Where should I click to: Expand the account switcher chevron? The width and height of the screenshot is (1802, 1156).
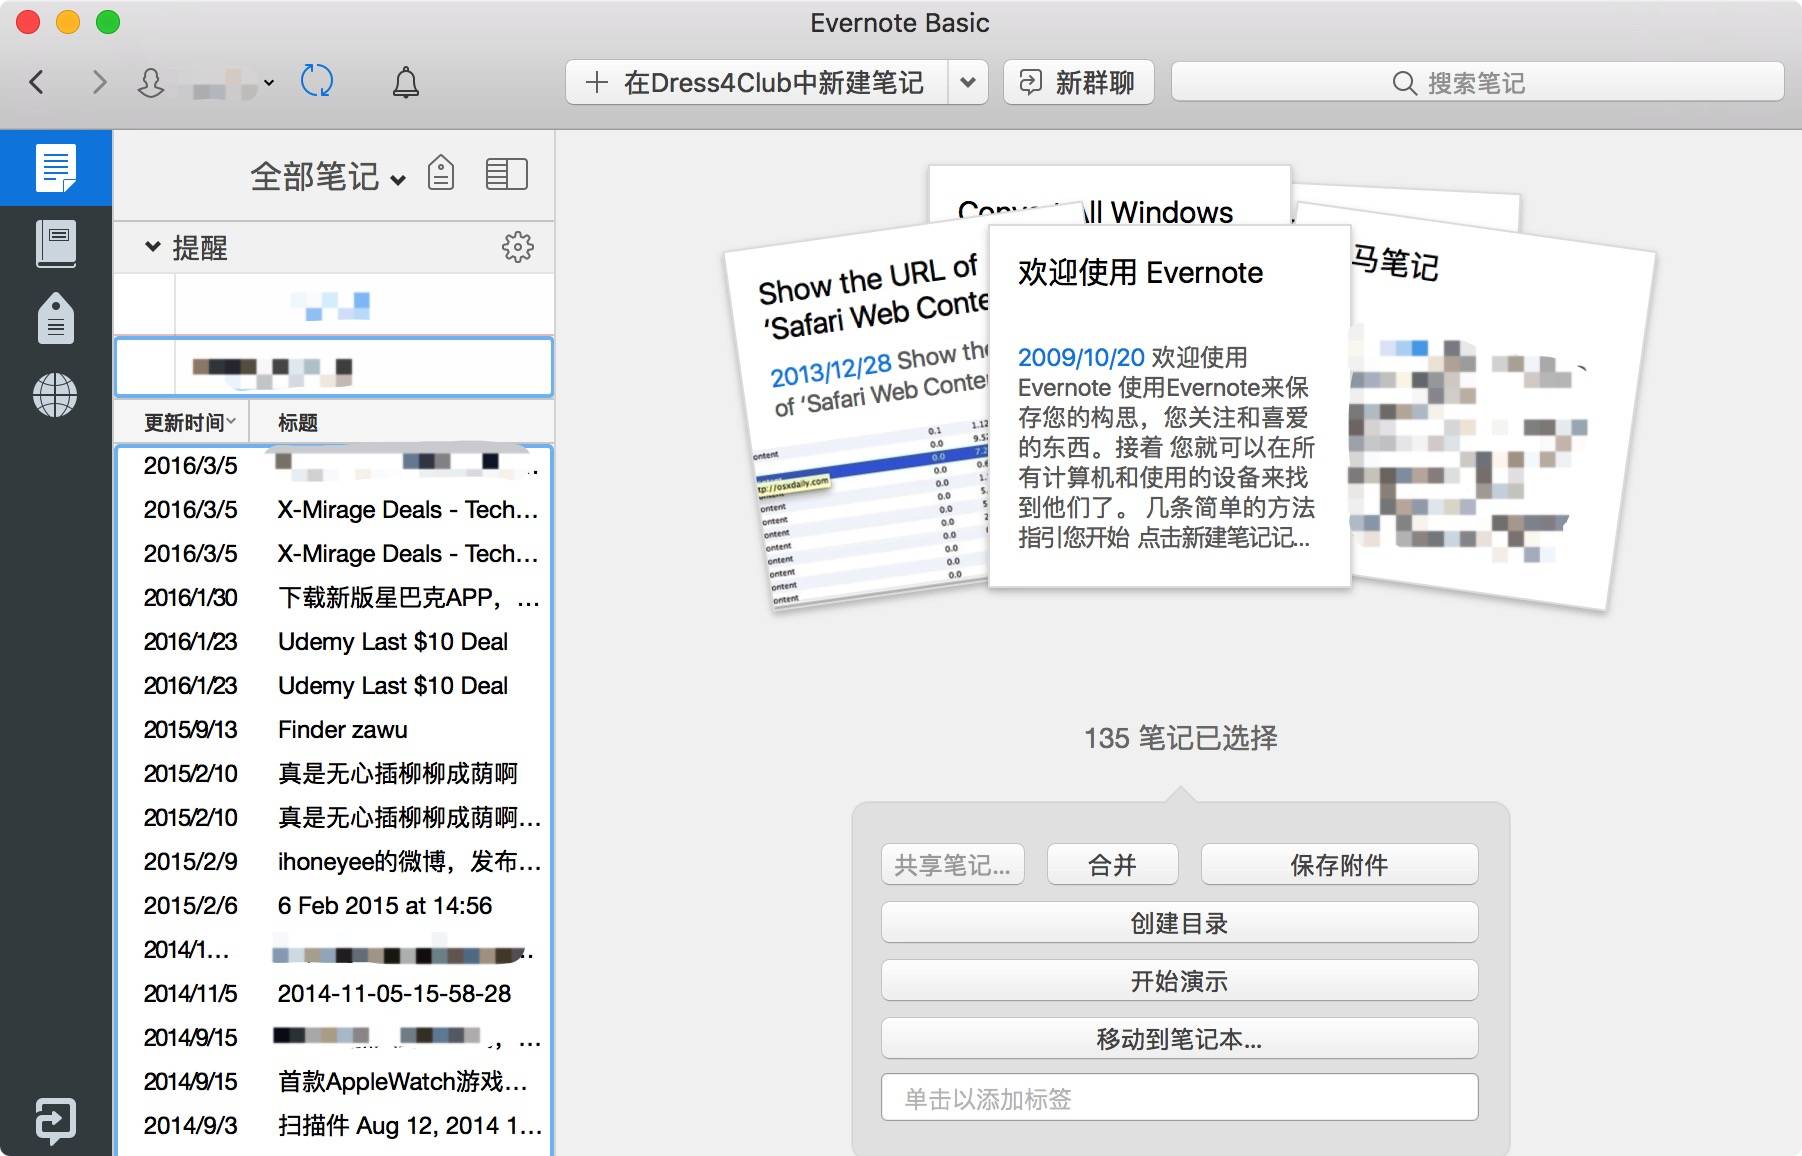click(268, 83)
